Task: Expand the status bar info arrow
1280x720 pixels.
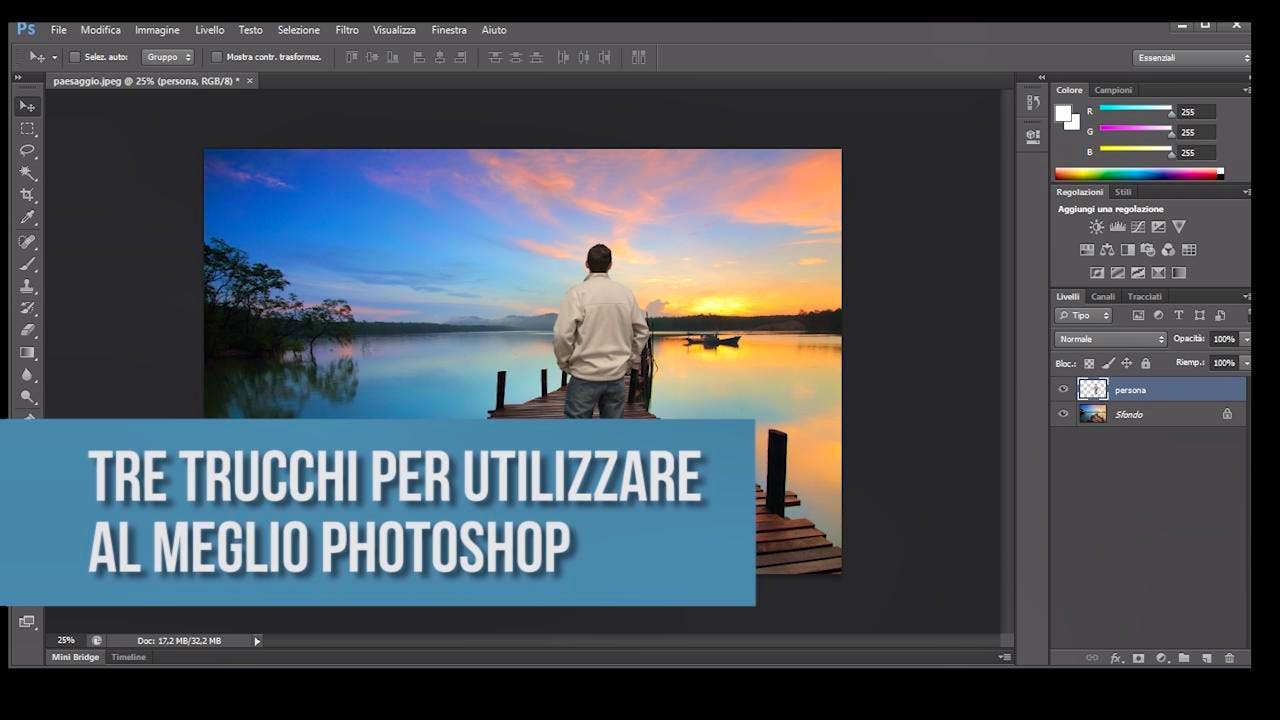Action: (x=257, y=641)
